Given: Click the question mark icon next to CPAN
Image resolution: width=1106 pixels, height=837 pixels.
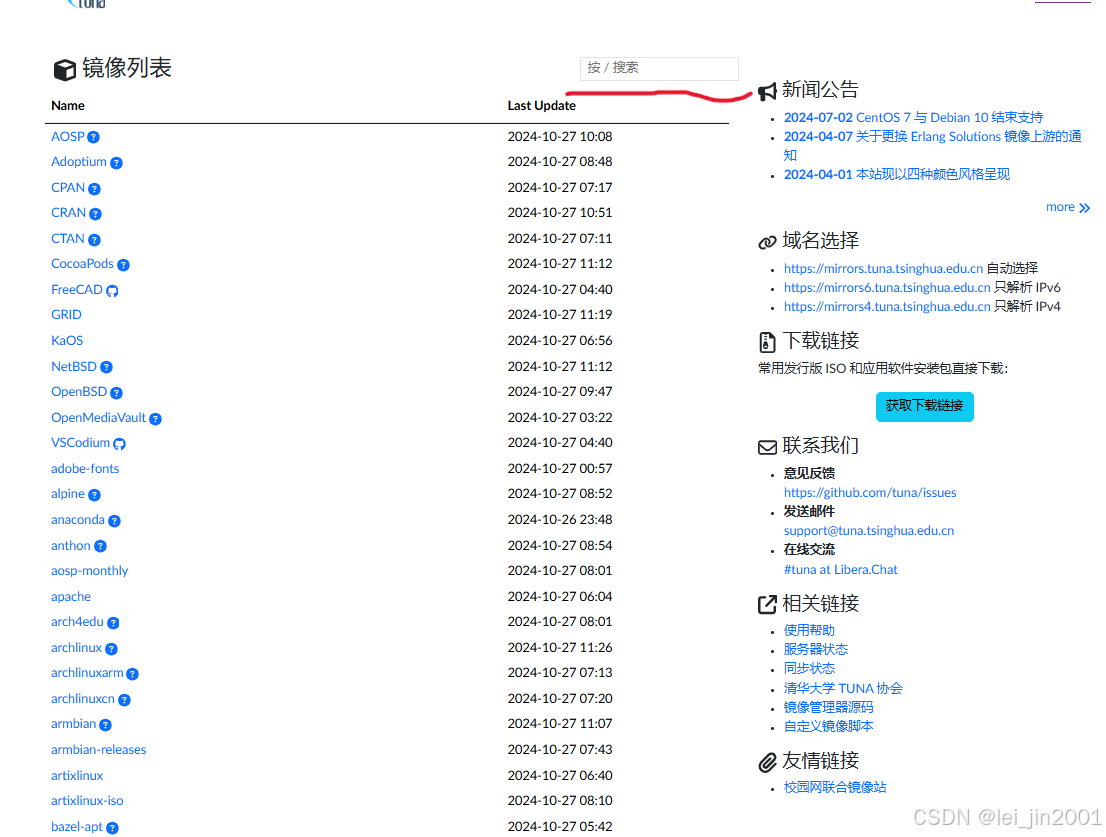Looking at the screenshot, I should 95,189.
